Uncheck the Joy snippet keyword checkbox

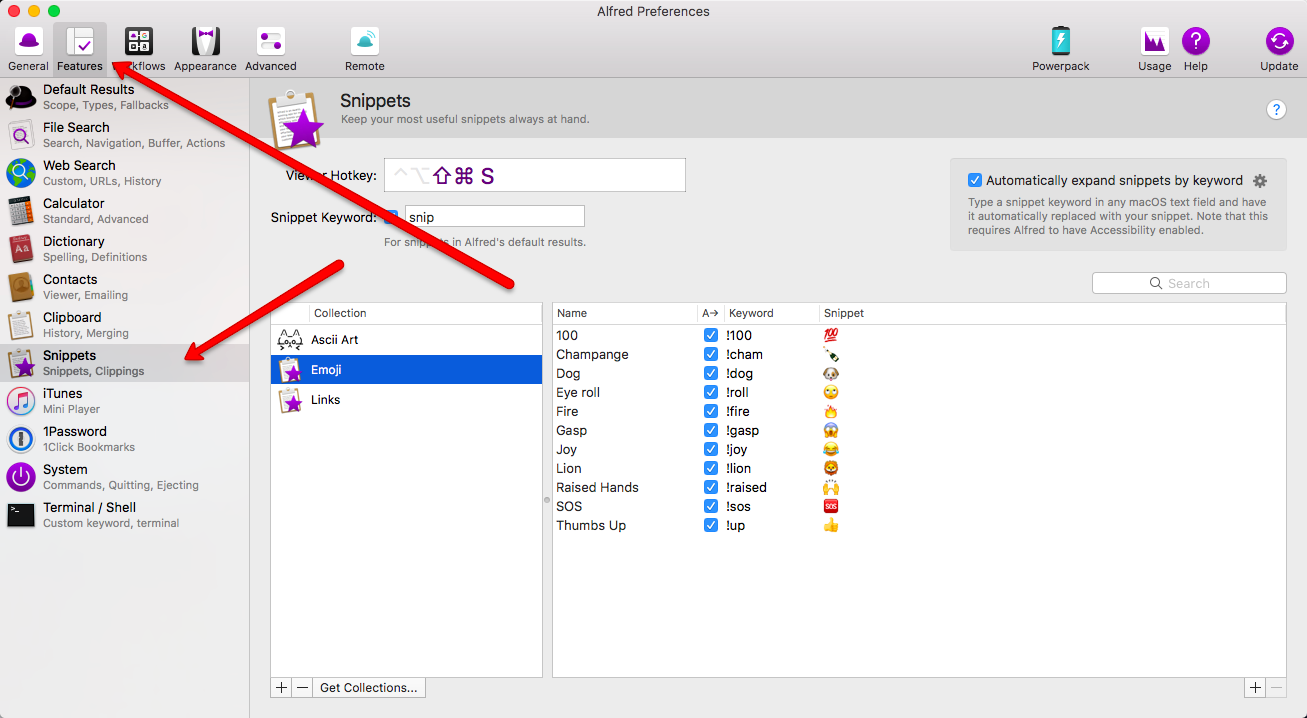coord(710,449)
